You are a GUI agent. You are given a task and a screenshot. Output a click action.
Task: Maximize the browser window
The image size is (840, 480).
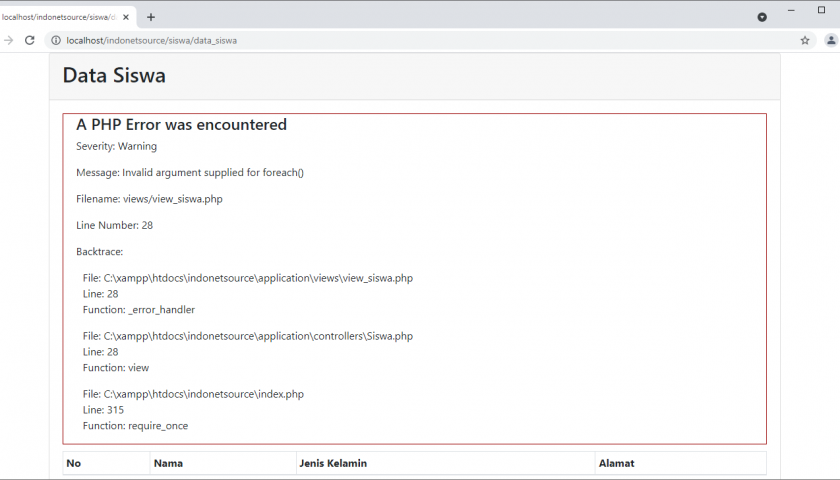click(821, 10)
